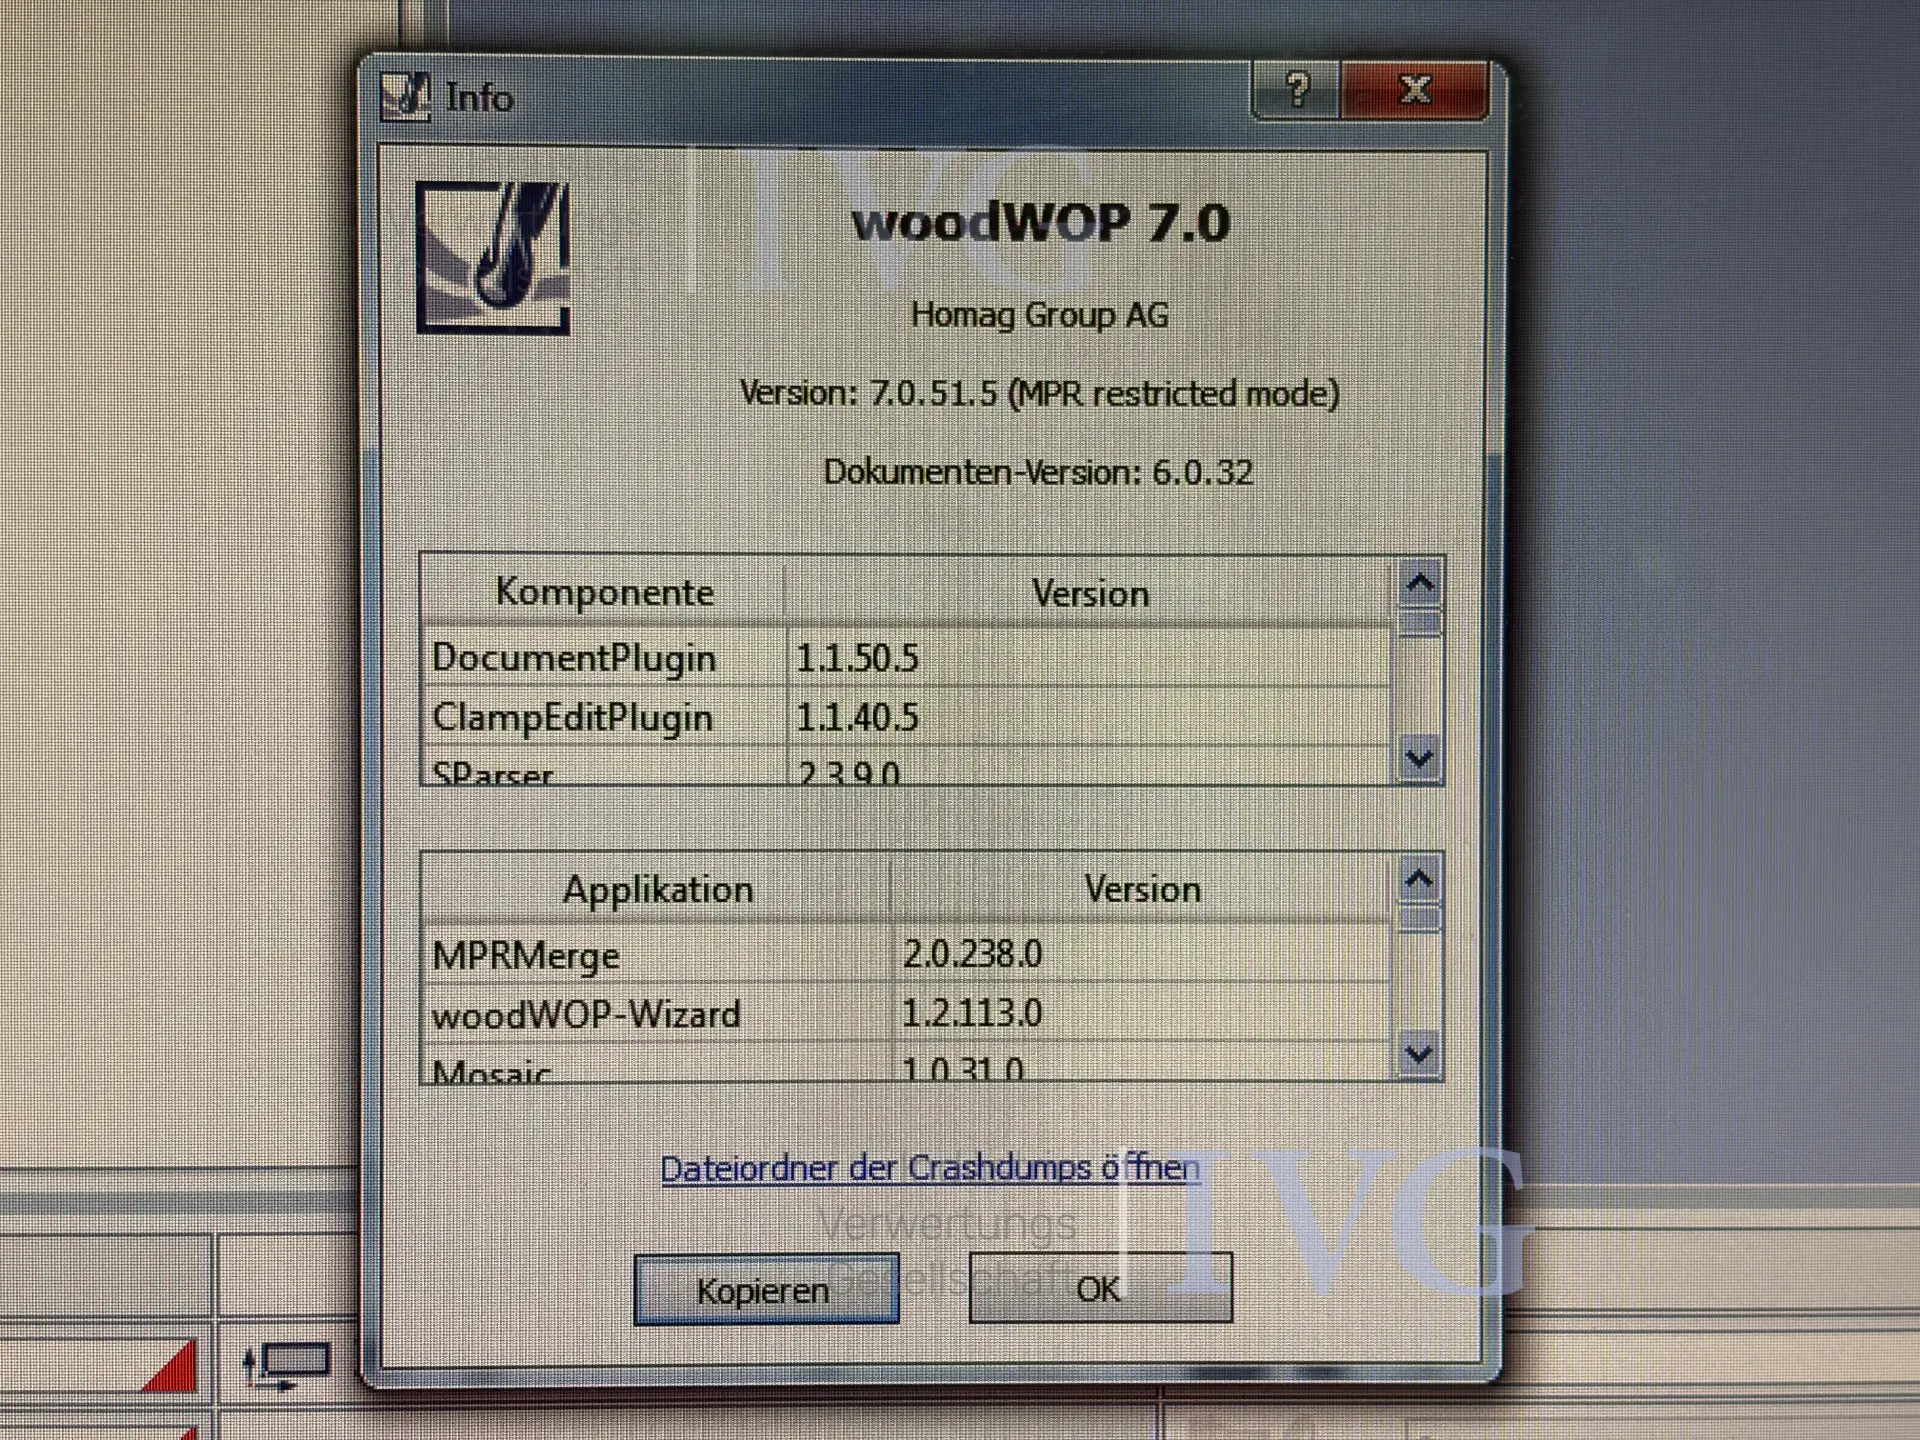Open help with the question mark button
The image size is (1920, 1440).
pyautogui.click(x=1296, y=91)
